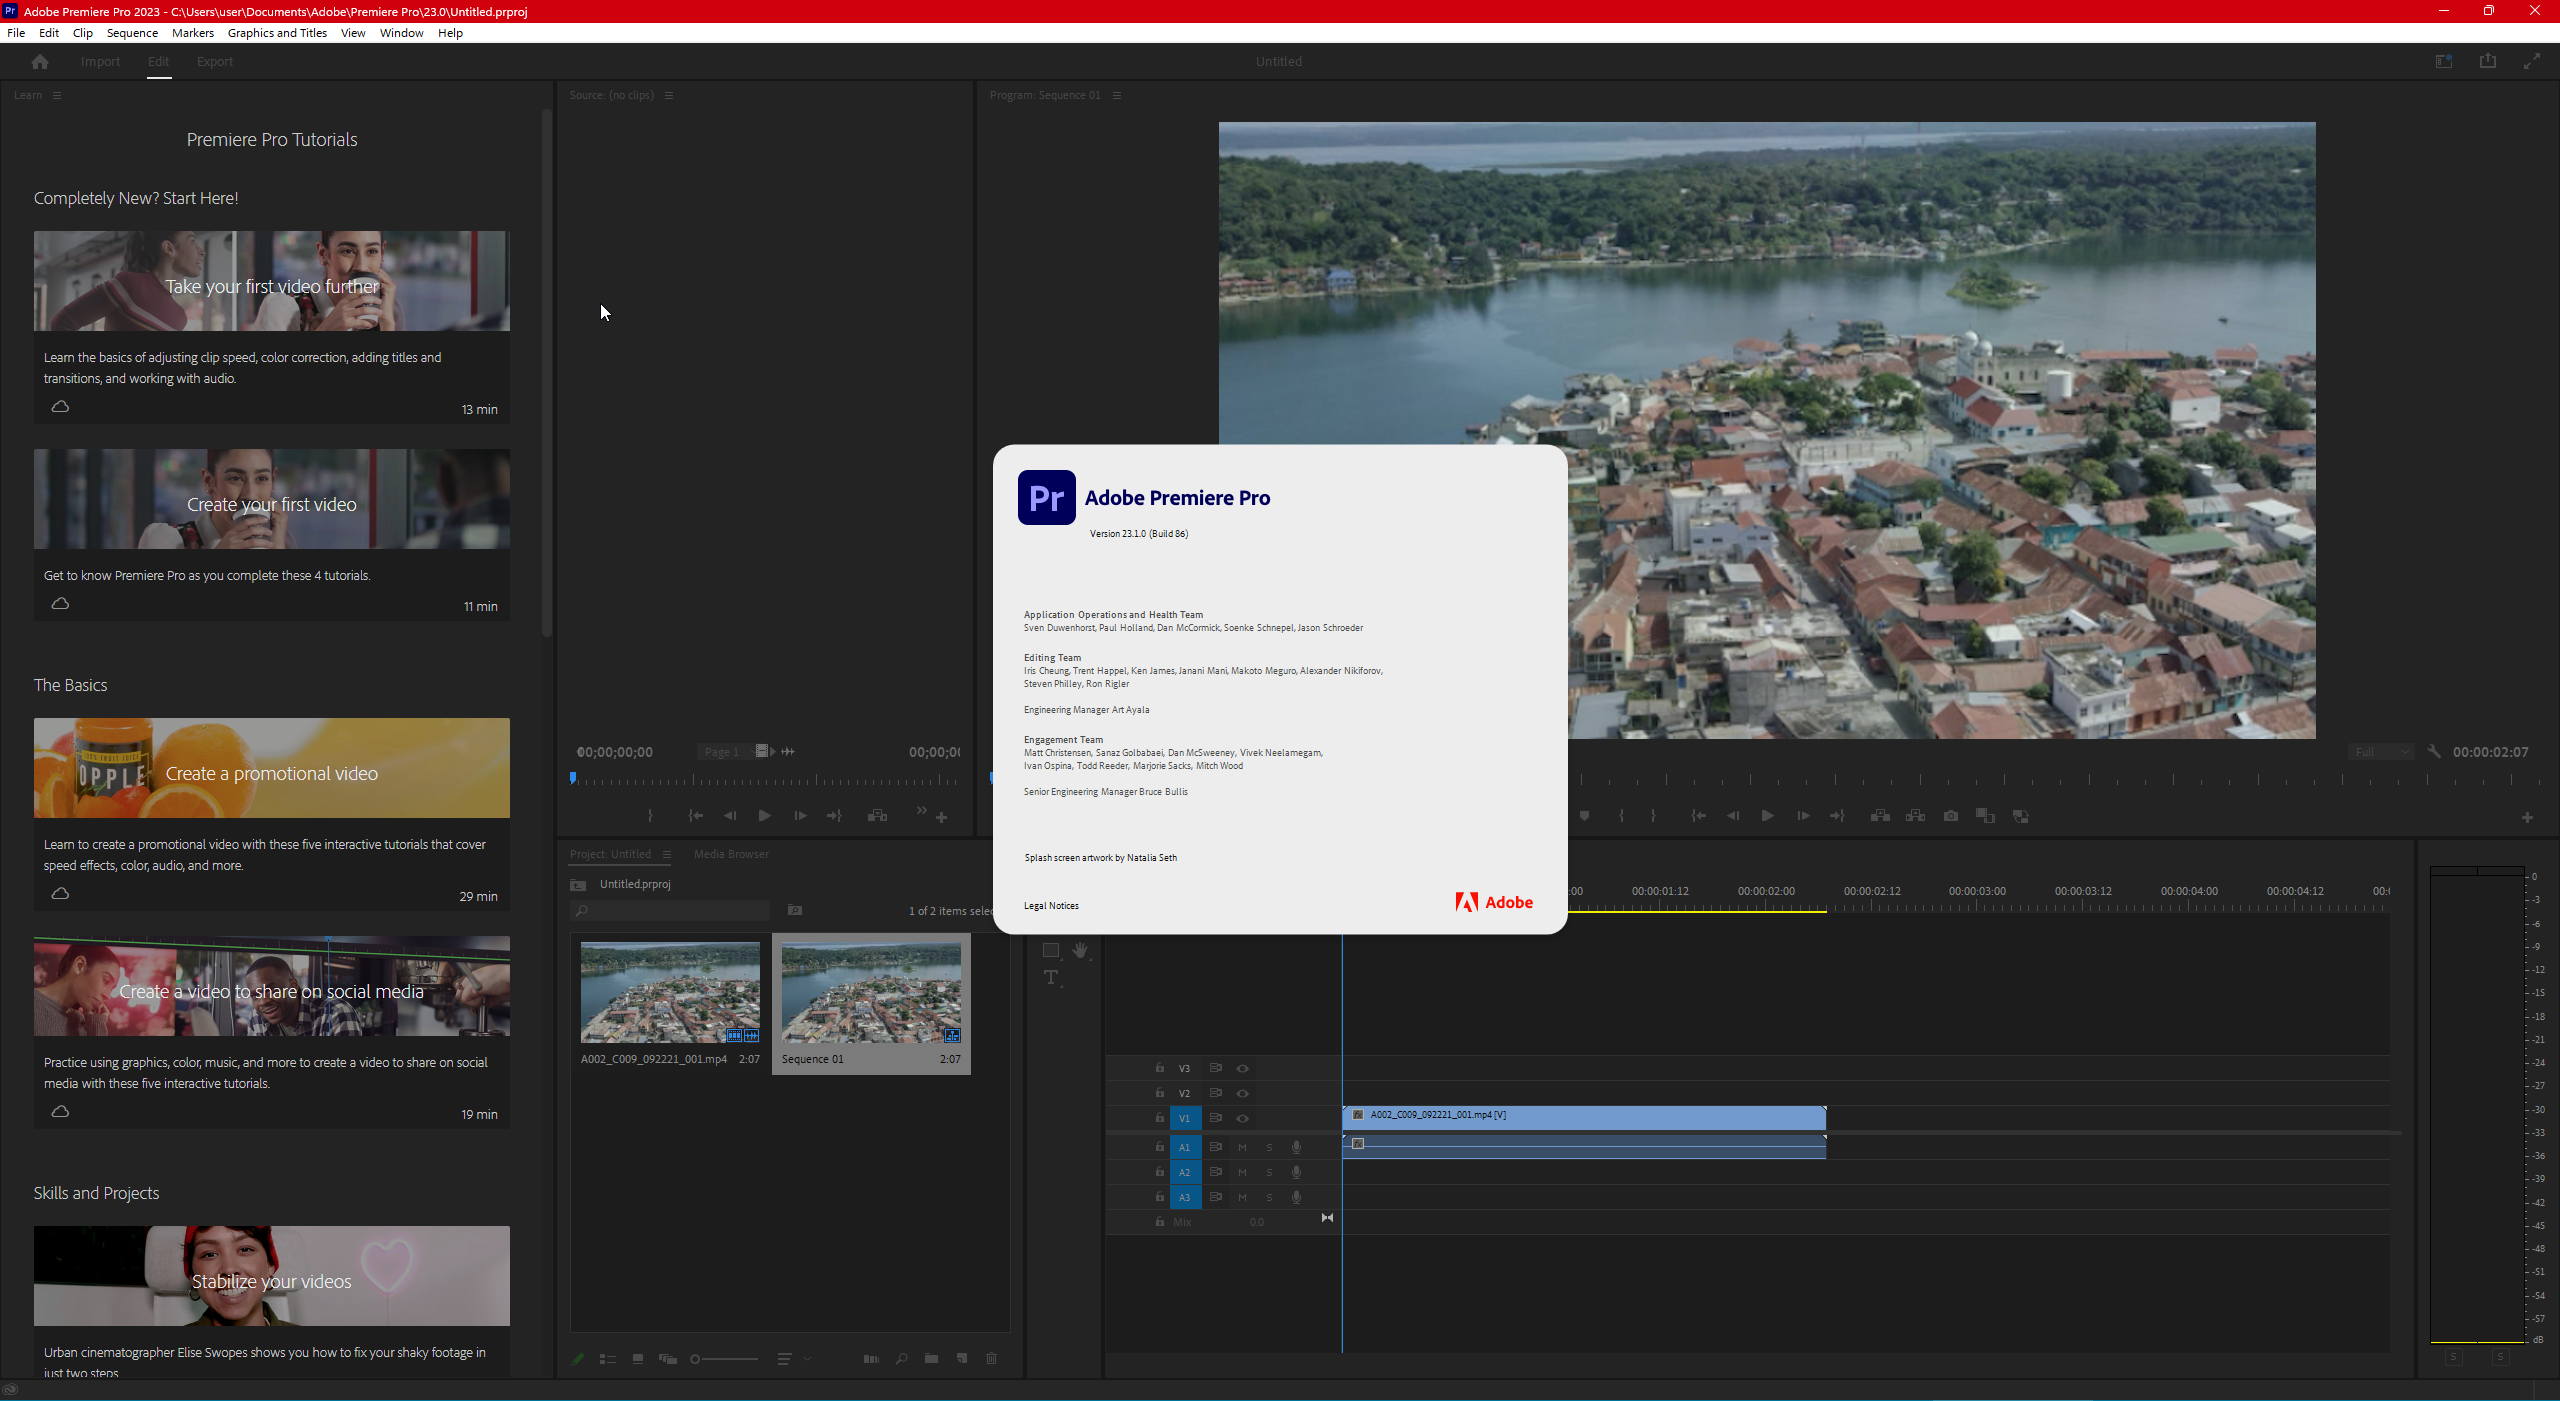Toggle V1 track output eye icon
The height and width of the screenshot is (1401, 2560).
[x=1243, y=1118]
